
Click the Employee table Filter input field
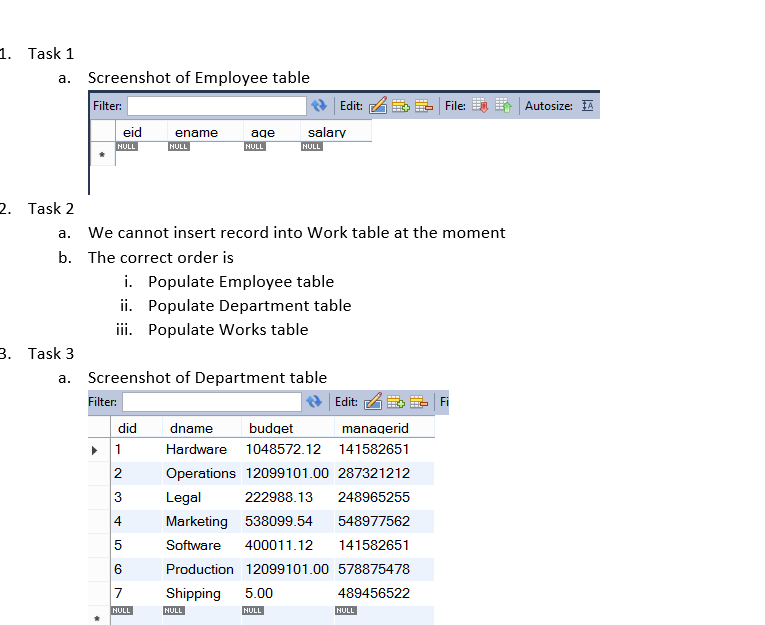tap(216, 106)
